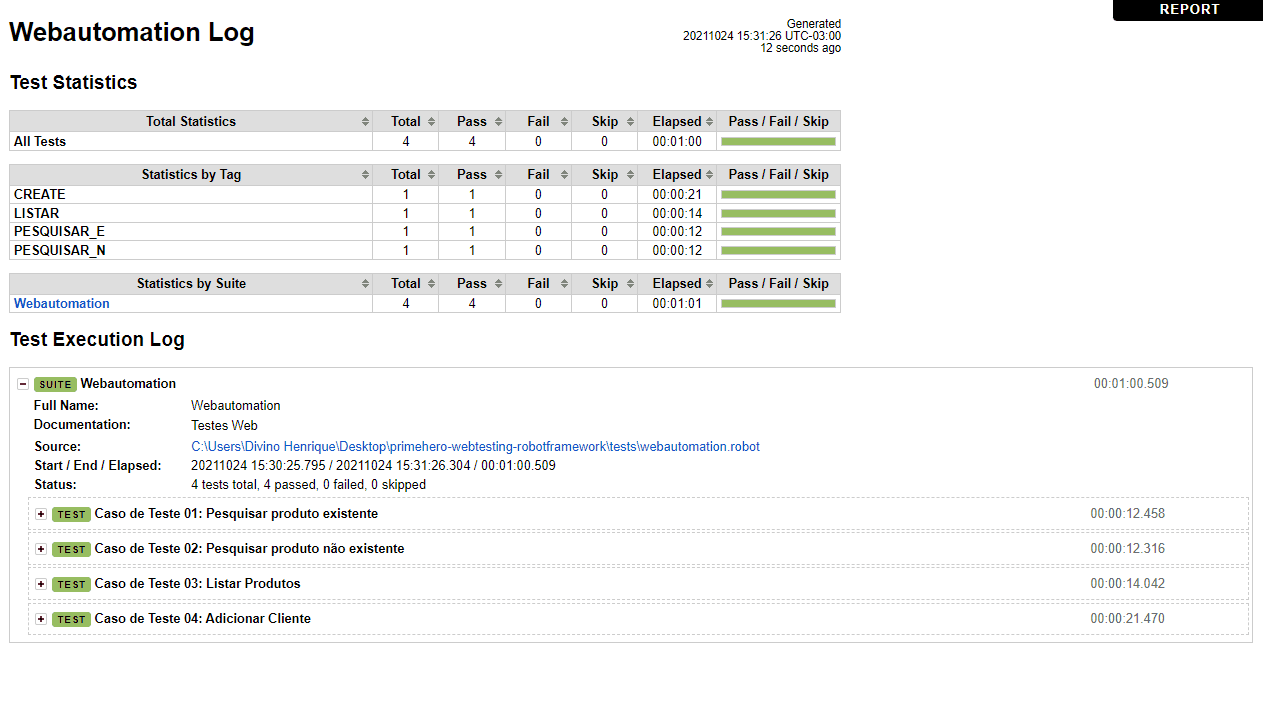
Task: Select the PESQUISAR_E tag row
Action: [425, 231]
